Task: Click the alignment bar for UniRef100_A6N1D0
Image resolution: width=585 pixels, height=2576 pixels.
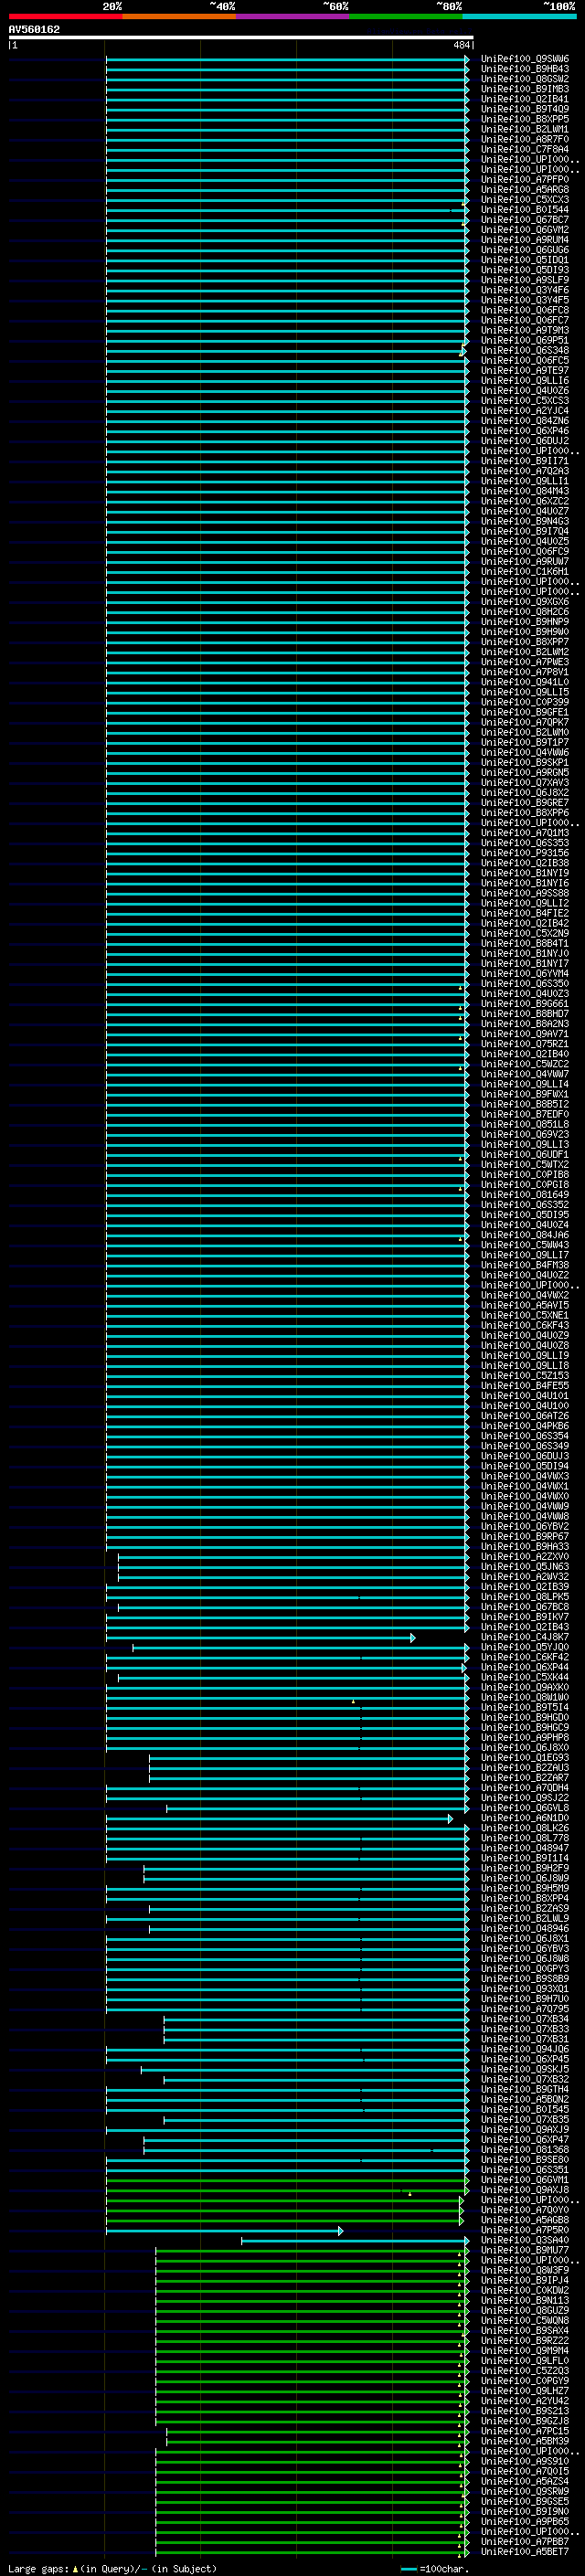Action: click(x=280, y=1819)
